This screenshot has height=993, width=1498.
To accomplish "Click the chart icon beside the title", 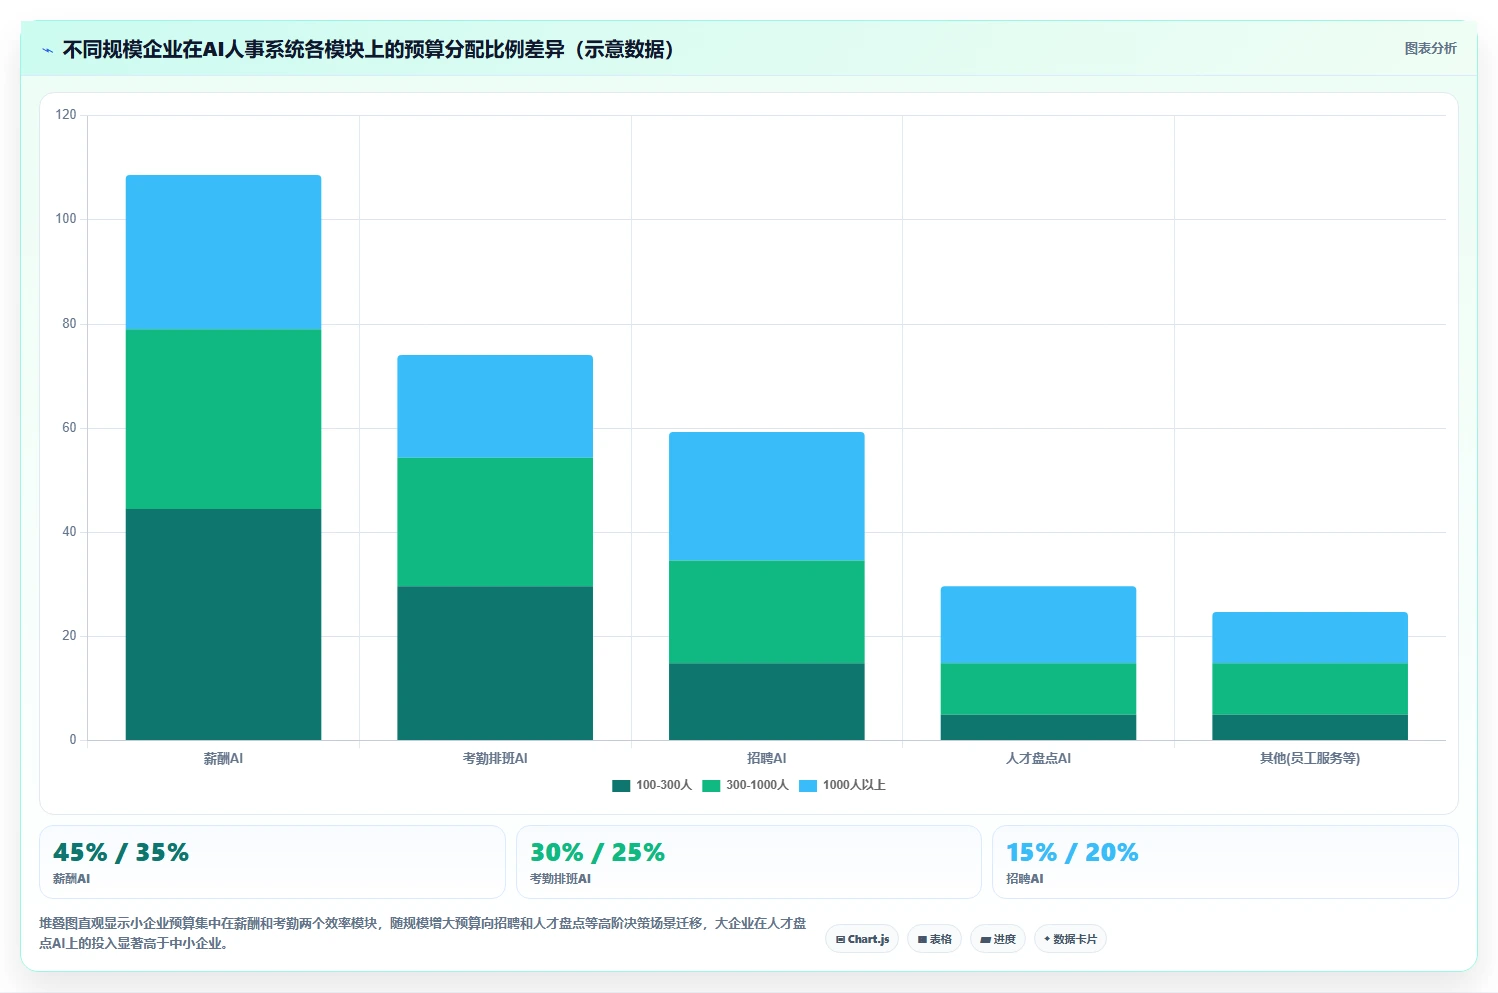I will (x=47, y=50).
